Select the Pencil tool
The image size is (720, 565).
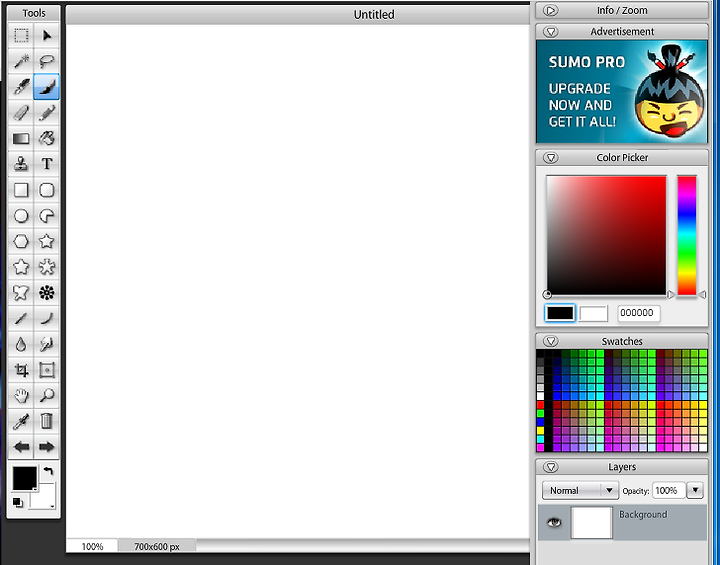(46, 113)
